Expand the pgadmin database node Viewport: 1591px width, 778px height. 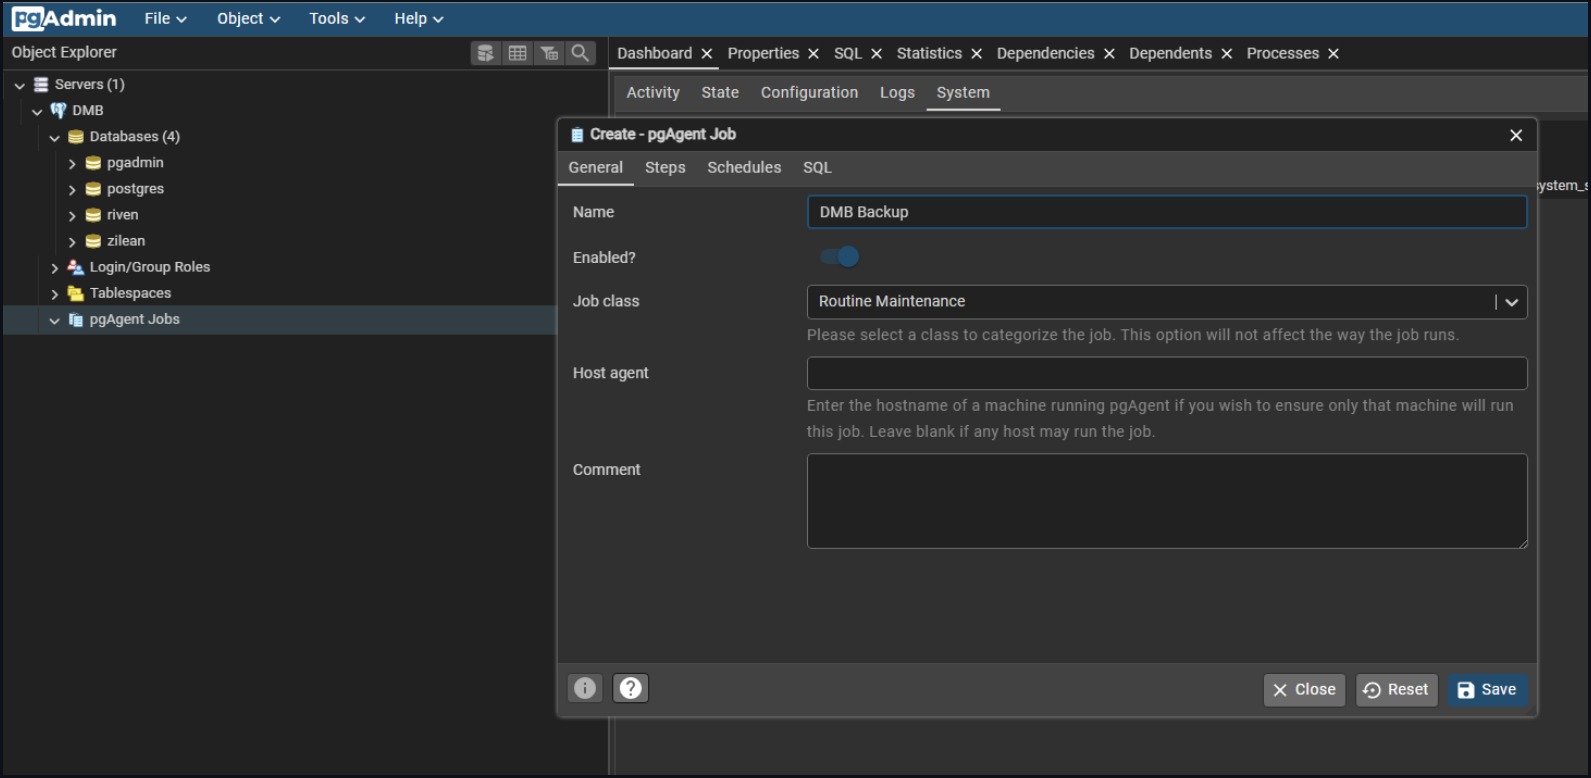(x=72, y=163)
